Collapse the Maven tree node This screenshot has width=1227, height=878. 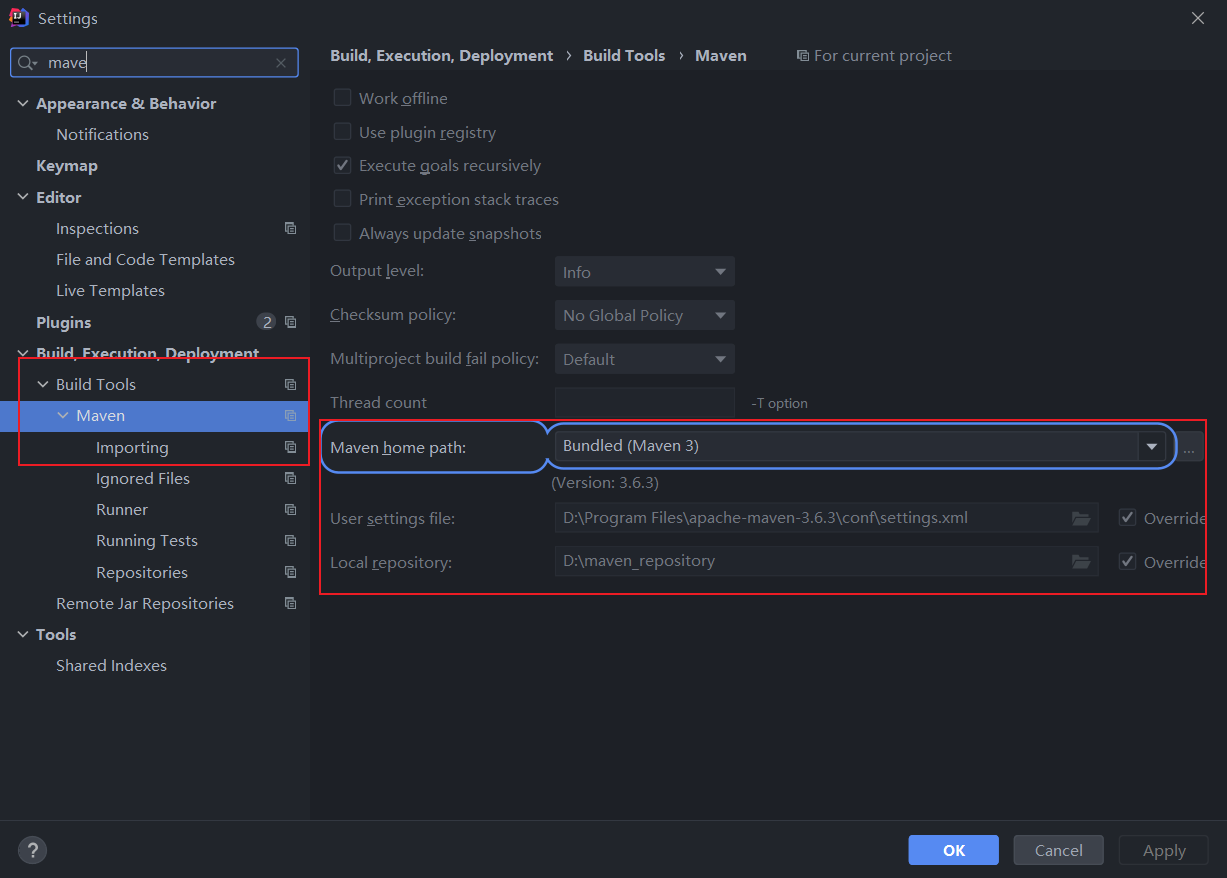[x=63, y=415]
